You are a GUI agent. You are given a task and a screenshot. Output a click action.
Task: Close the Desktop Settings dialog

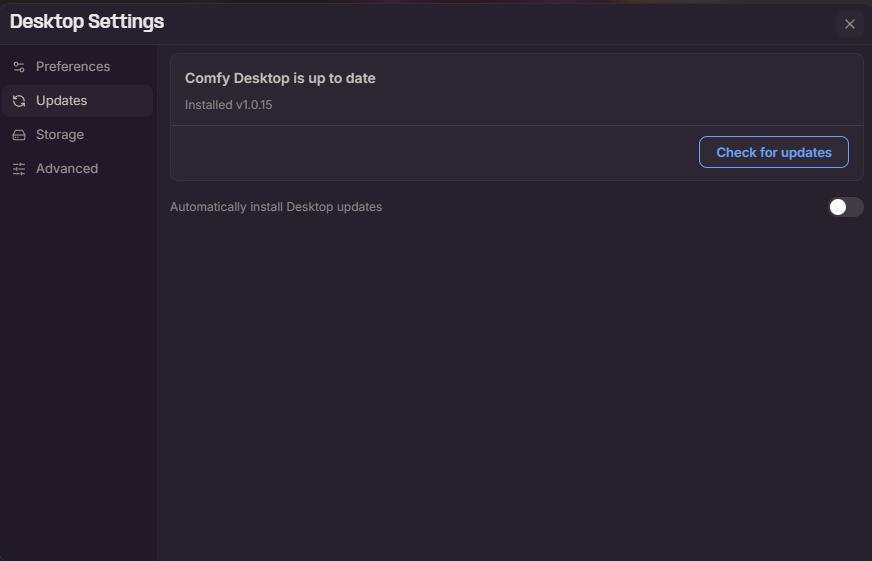point(849,24)
